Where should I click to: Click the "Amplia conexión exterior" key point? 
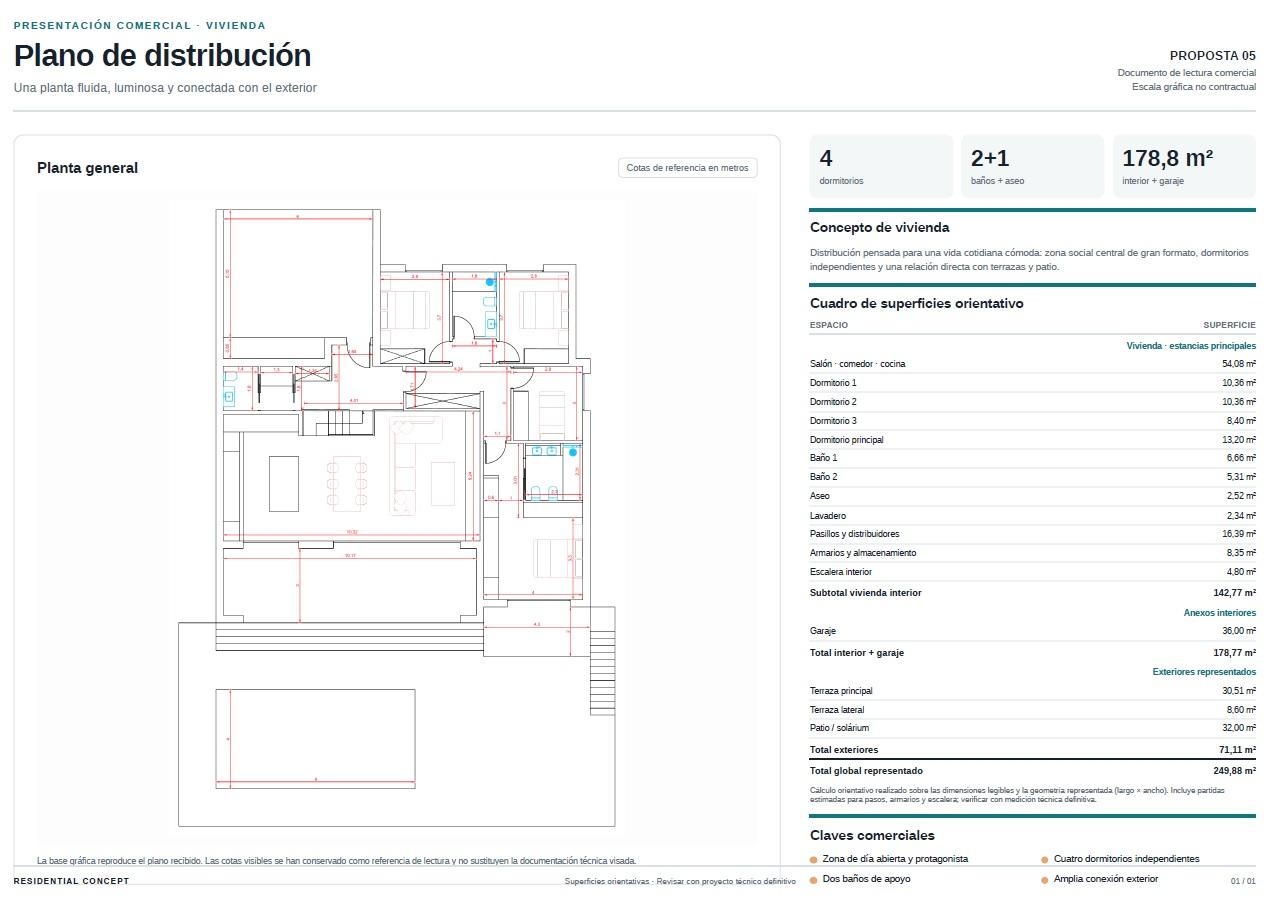[1105, 879]
